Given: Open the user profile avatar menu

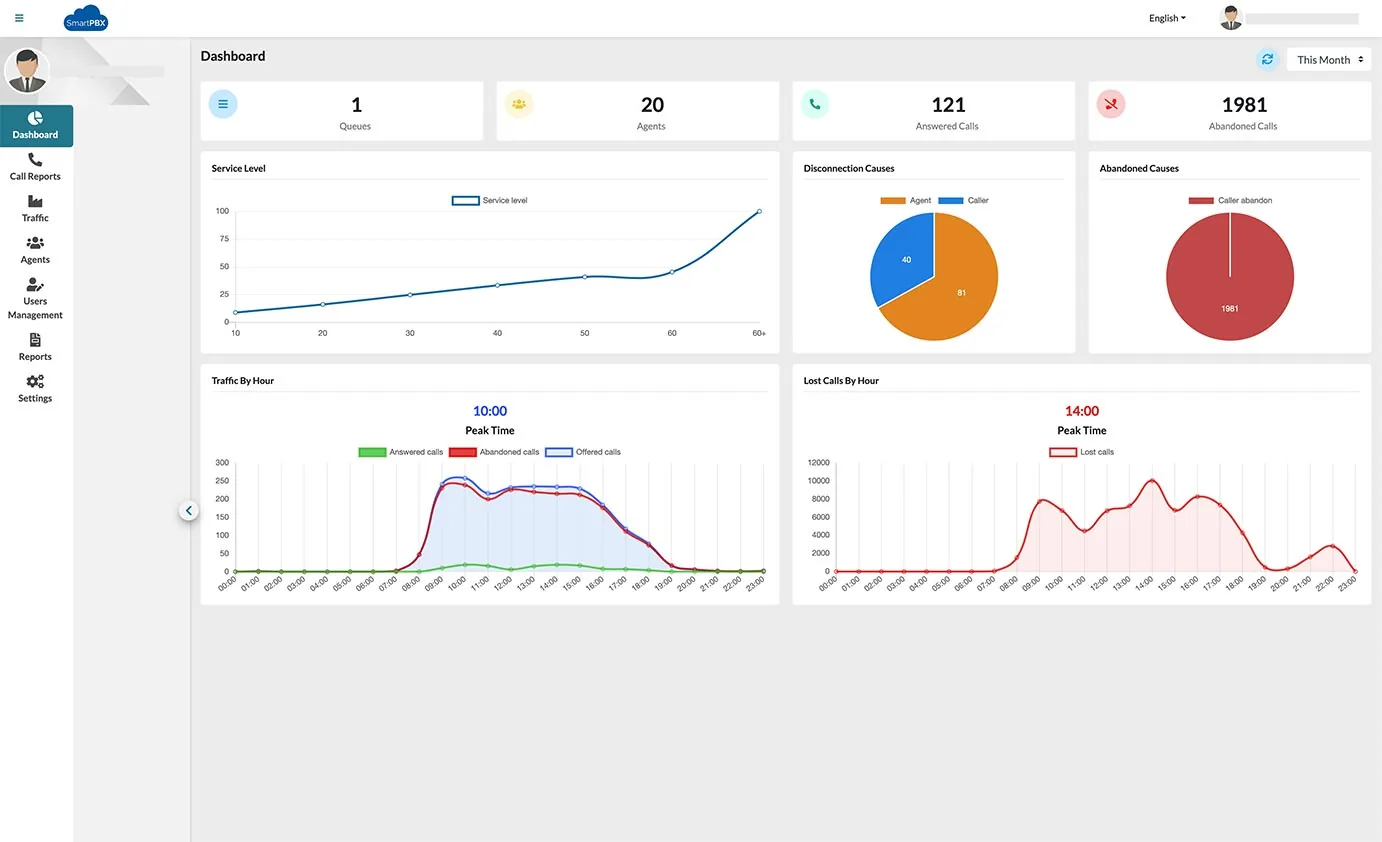Looking at the screenshot, I should pos(1230,17).
